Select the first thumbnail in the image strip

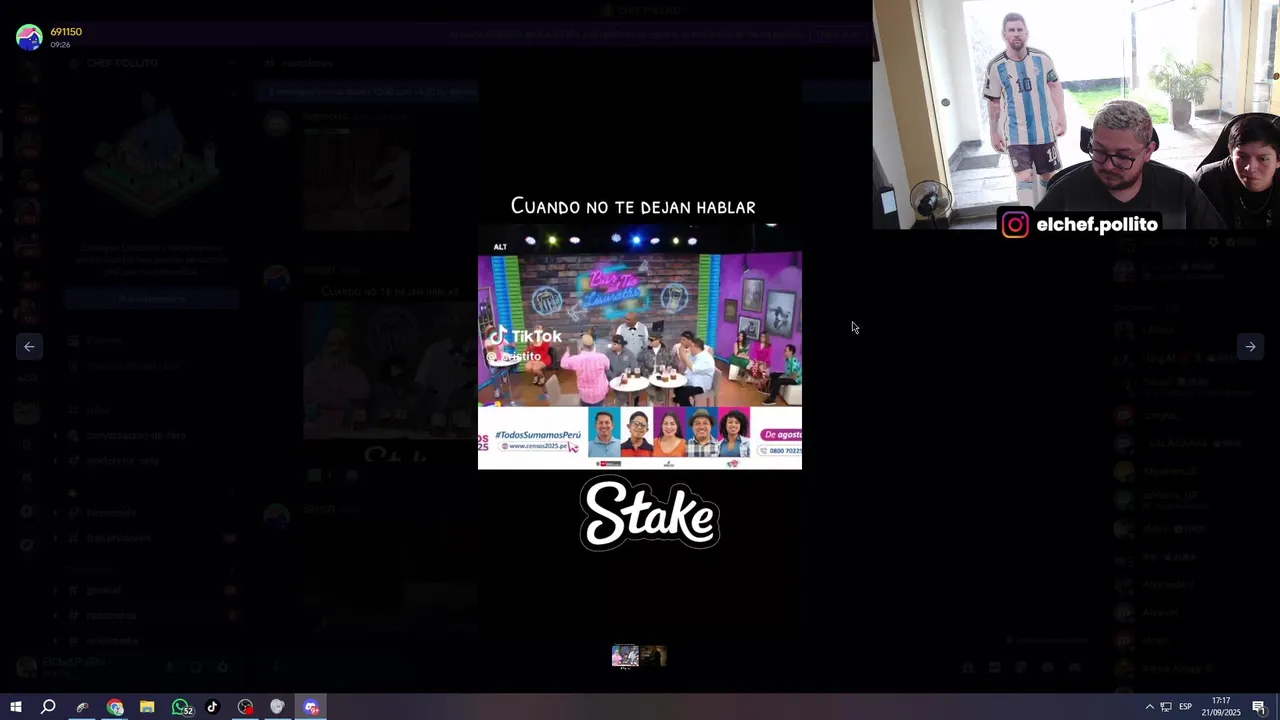[625, 656]
